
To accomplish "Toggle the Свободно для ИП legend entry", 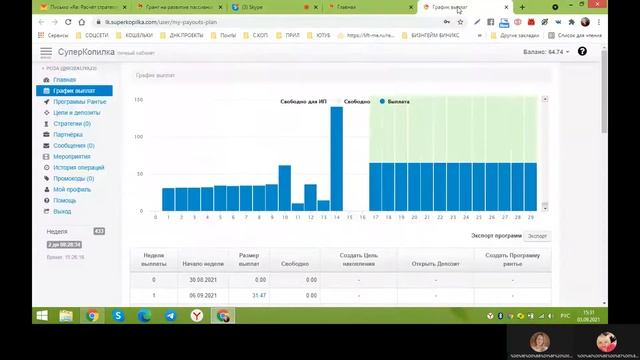I will [303, 102].
